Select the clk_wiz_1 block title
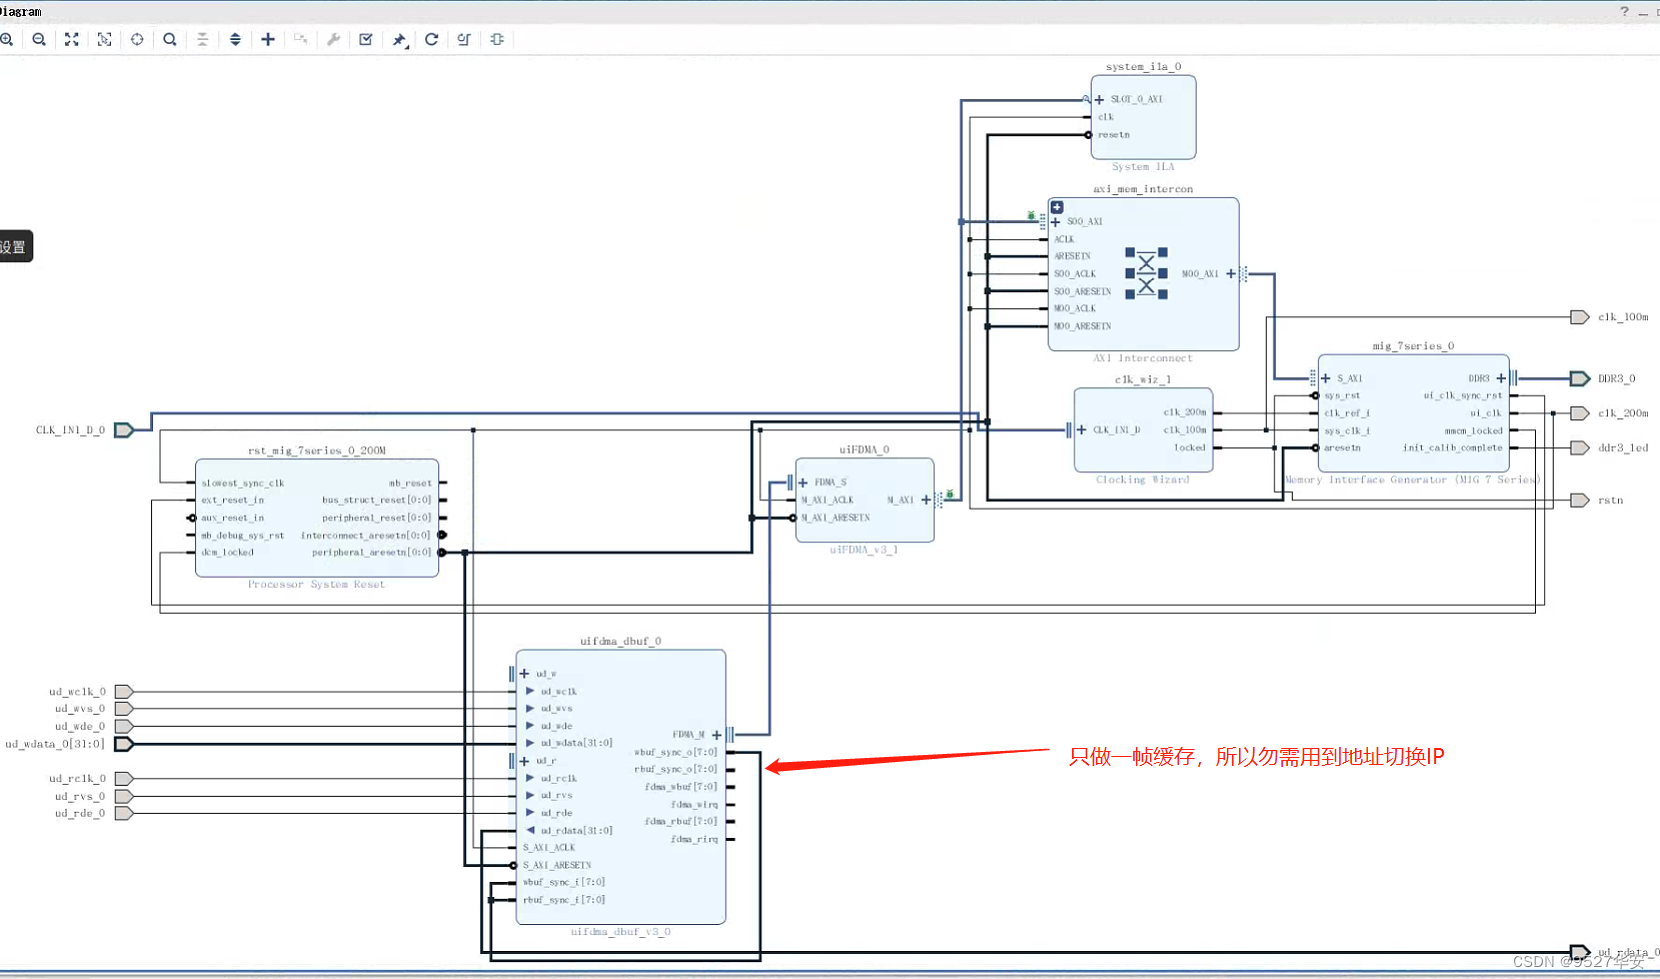Image resolution: width=1660 pixels, height=979 pixels. [1142, 380]
